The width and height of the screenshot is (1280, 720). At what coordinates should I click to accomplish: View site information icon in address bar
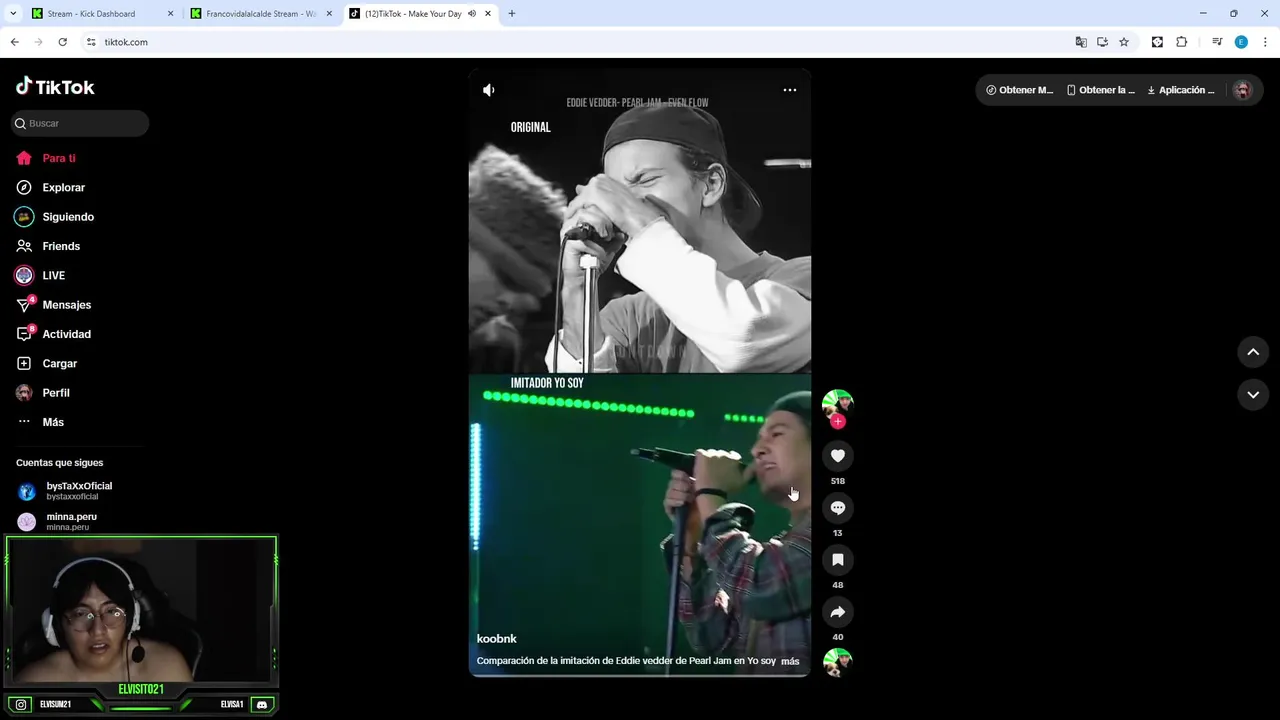click(x=91, y=42)
